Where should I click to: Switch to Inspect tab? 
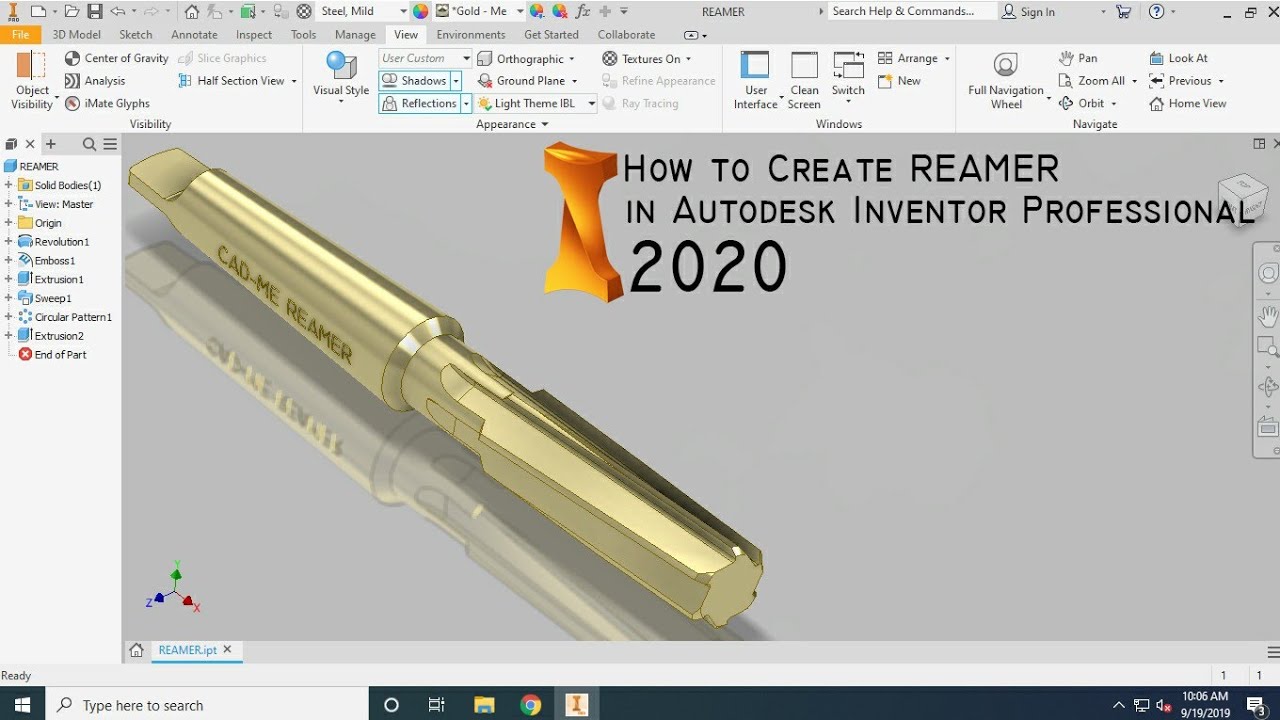[254, 34]
